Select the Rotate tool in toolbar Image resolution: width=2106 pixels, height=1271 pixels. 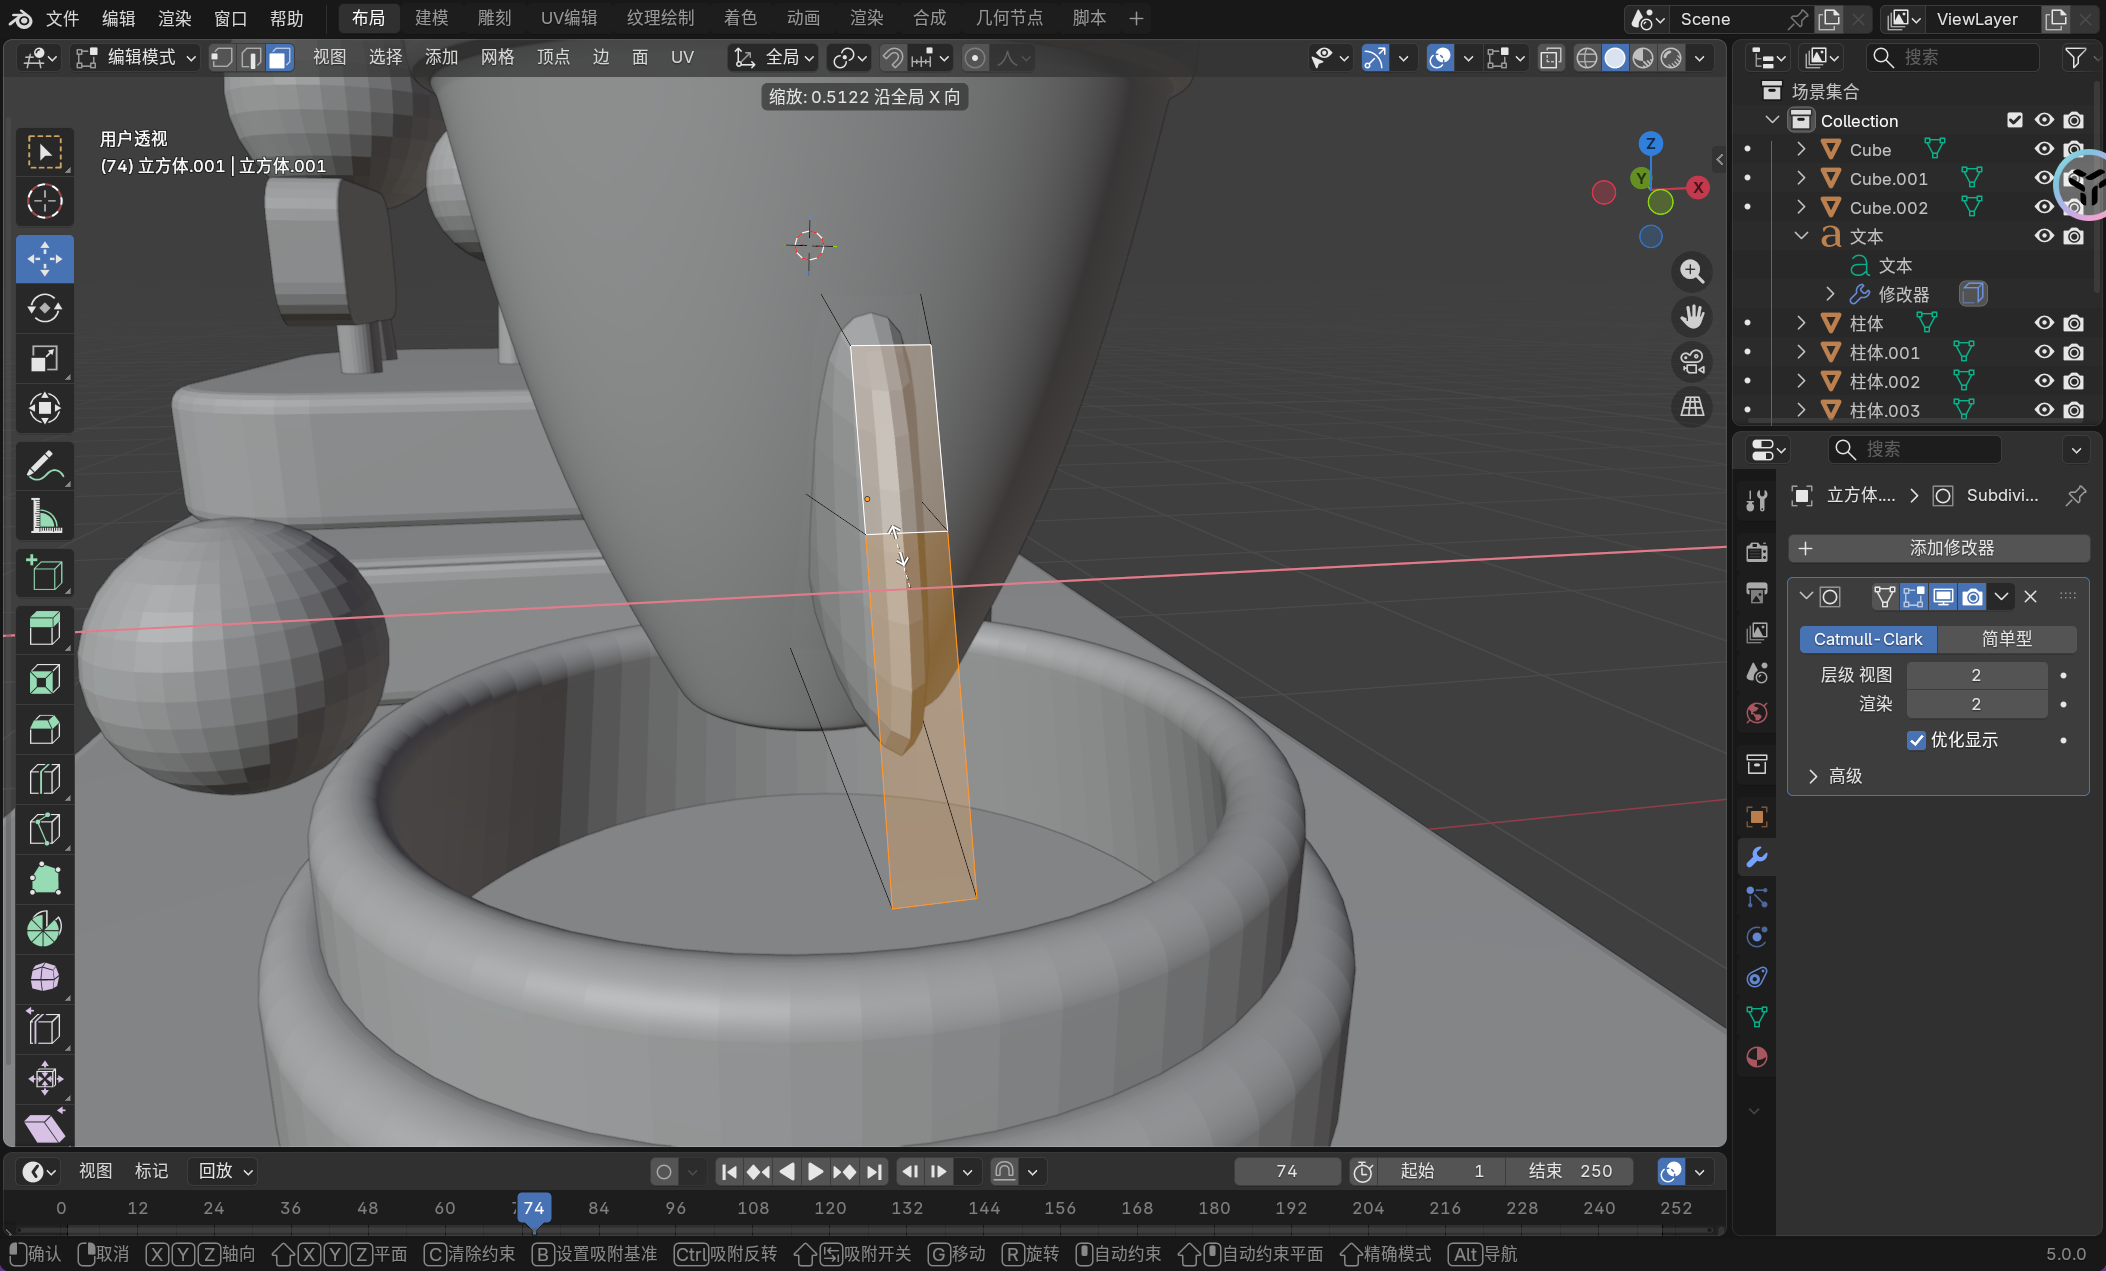pyautogui.click(x=45, y=308)
